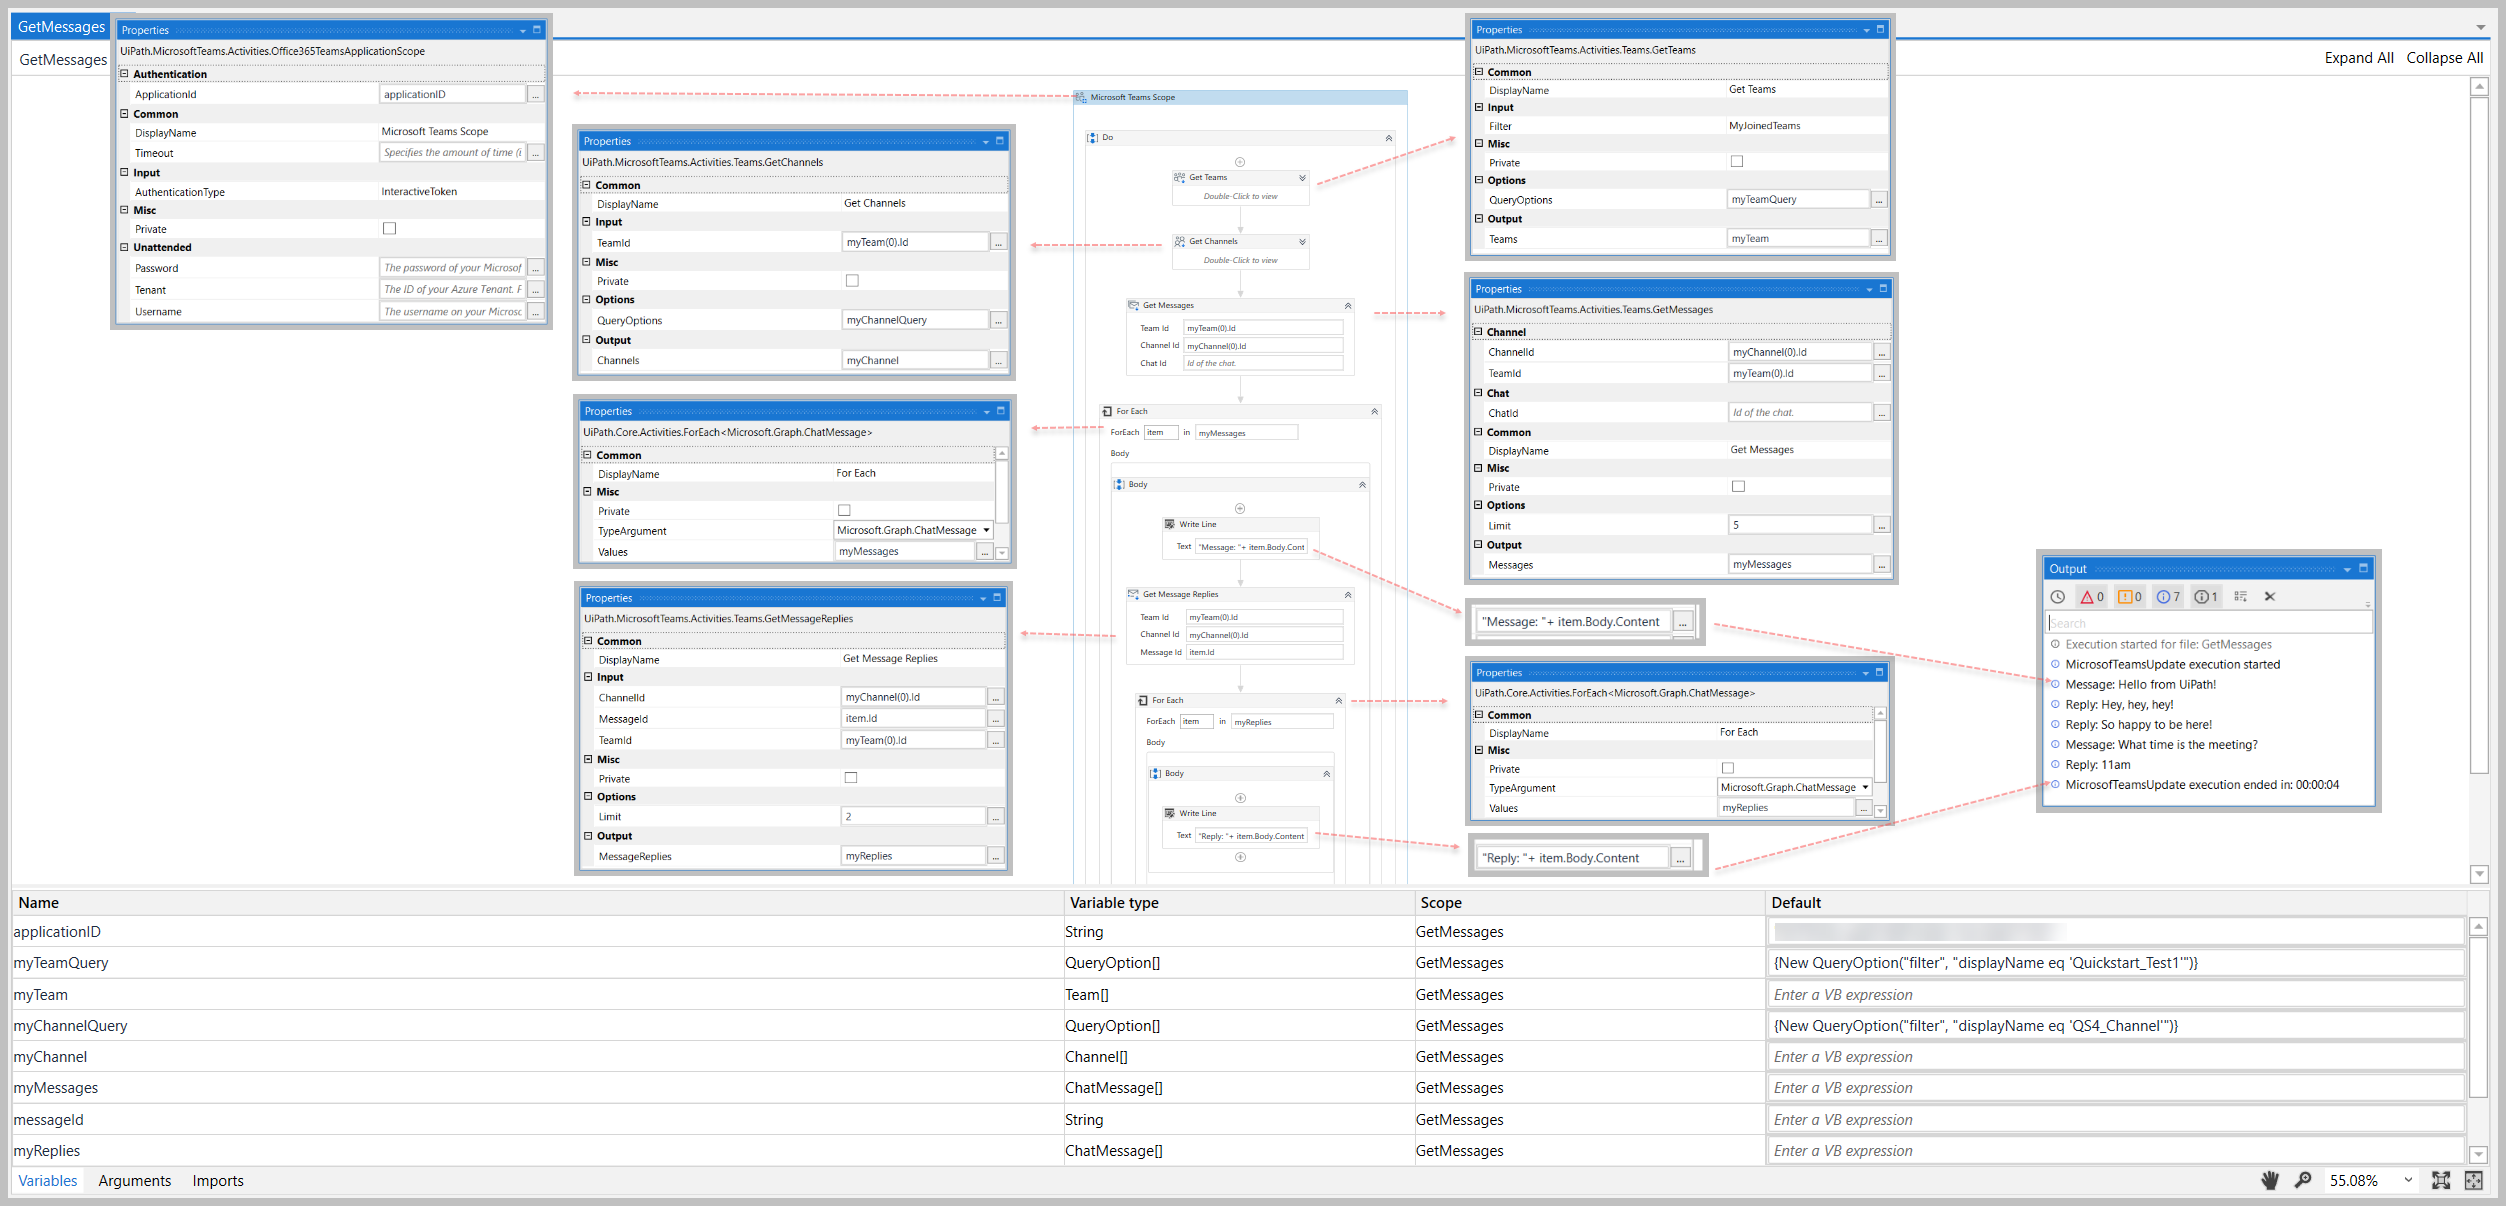Click the plus icon above first Write Line
Image resolution: width=2506 pixels, height=1206 pixels.
[x=1240, y=509]
